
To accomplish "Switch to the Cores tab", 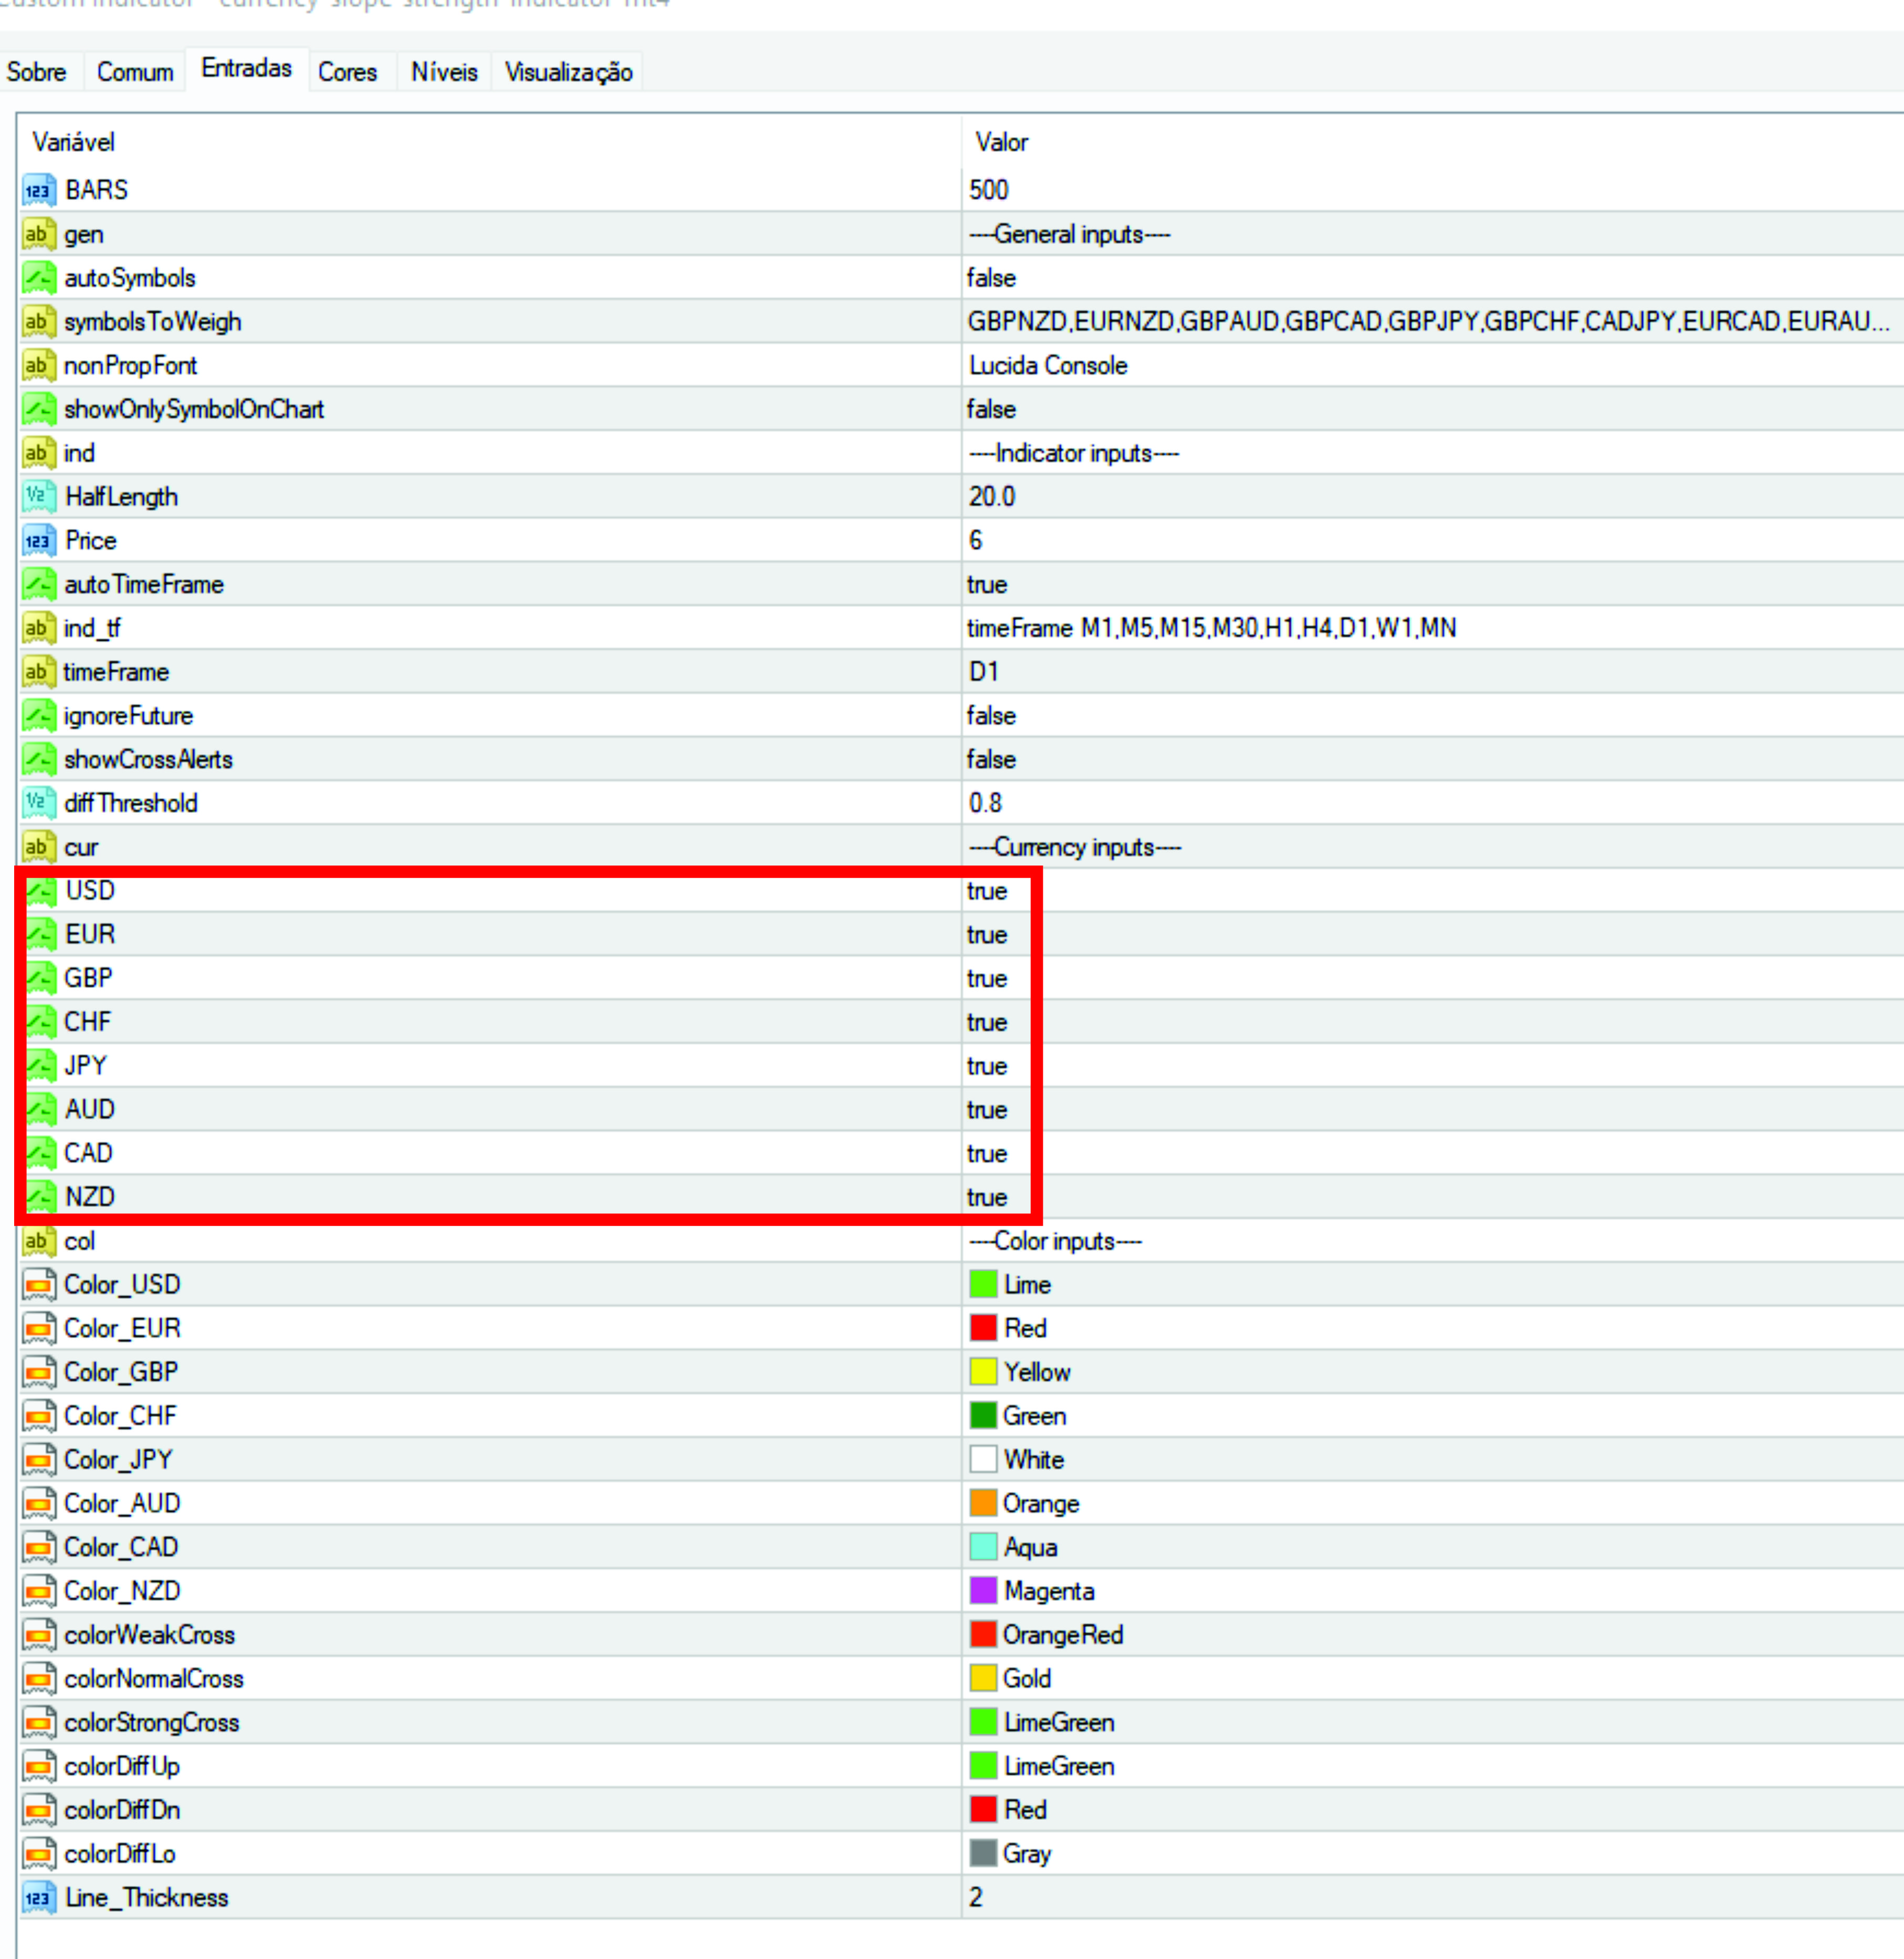I will coord(347,72).
